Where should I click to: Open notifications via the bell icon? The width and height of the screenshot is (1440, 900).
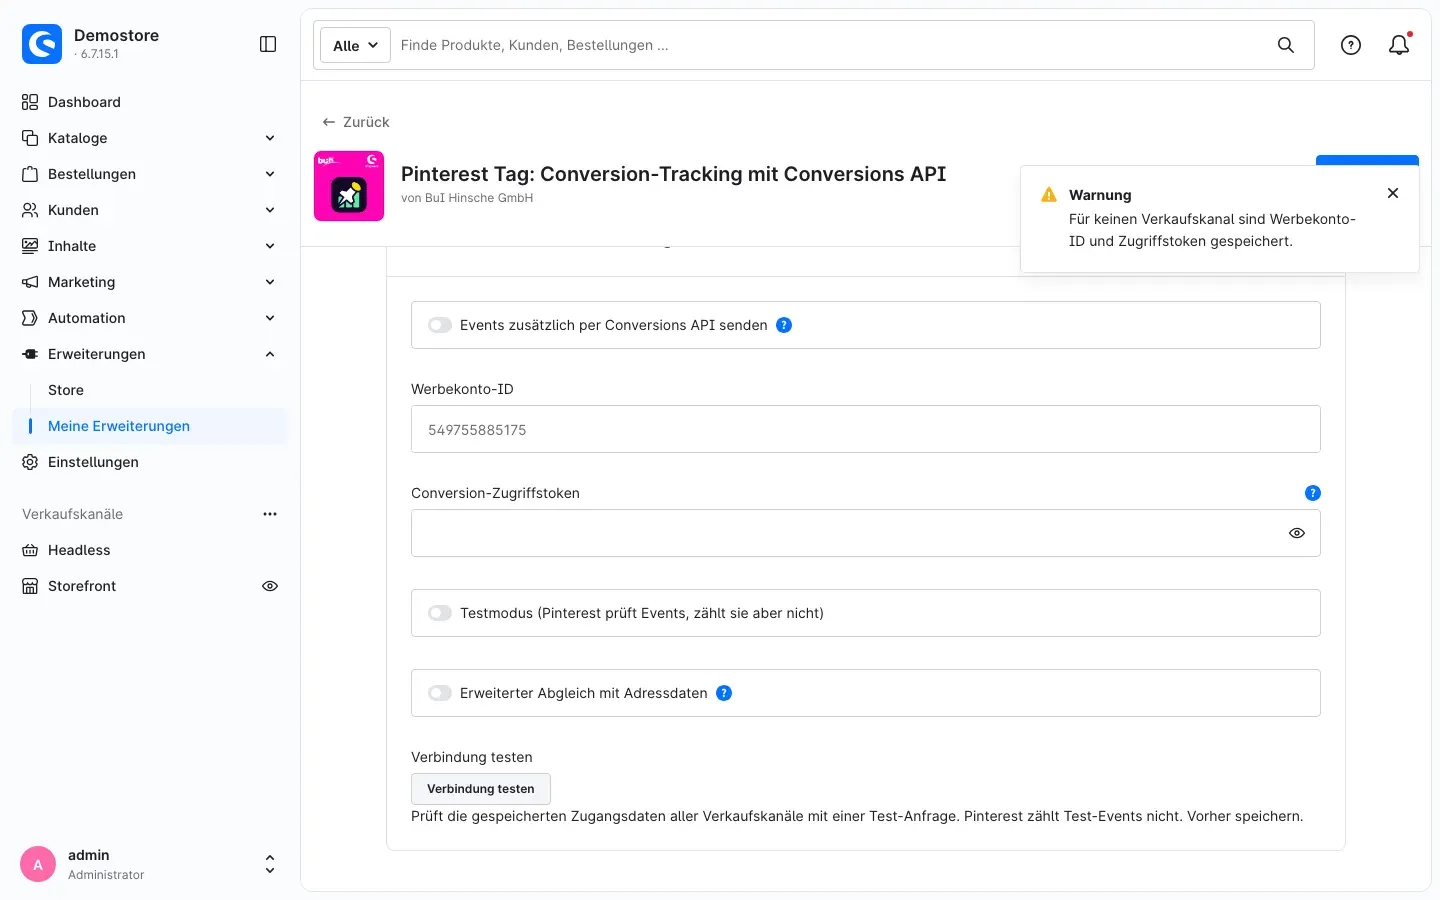pyautogui.click(x=1399, y=45)
